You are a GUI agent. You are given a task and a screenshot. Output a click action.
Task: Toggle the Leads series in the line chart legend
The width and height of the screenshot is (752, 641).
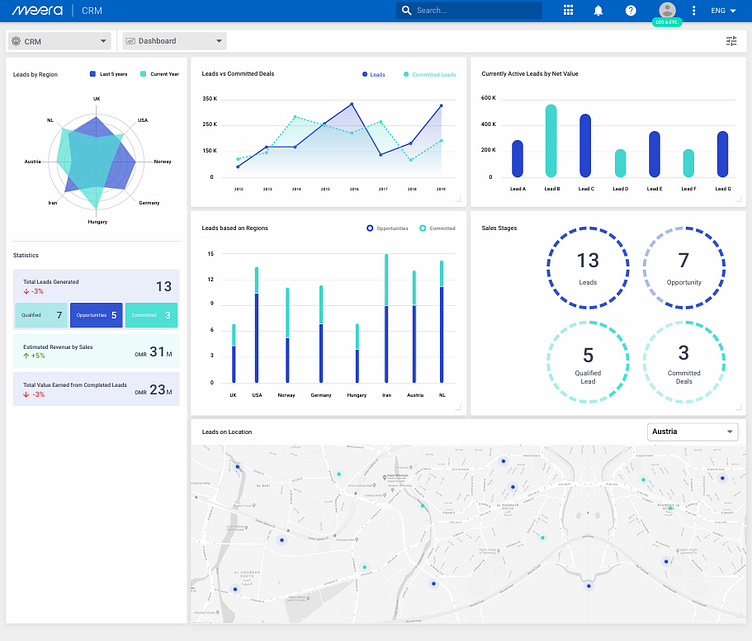(x=372, y=74)
